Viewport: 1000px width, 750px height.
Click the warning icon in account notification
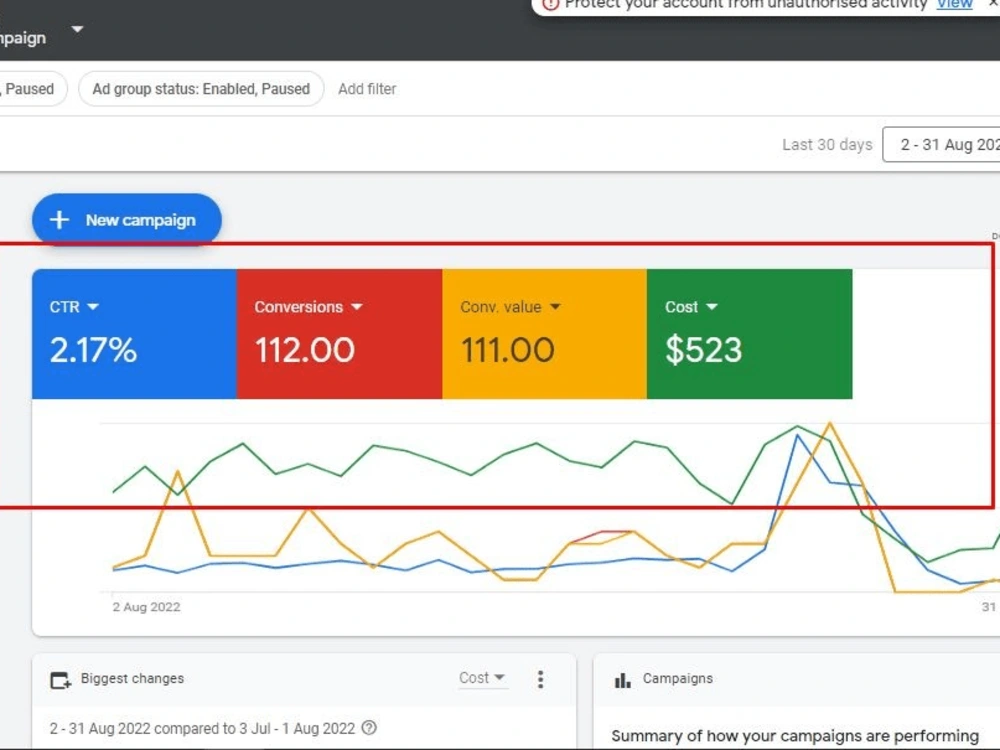(550, 4)
